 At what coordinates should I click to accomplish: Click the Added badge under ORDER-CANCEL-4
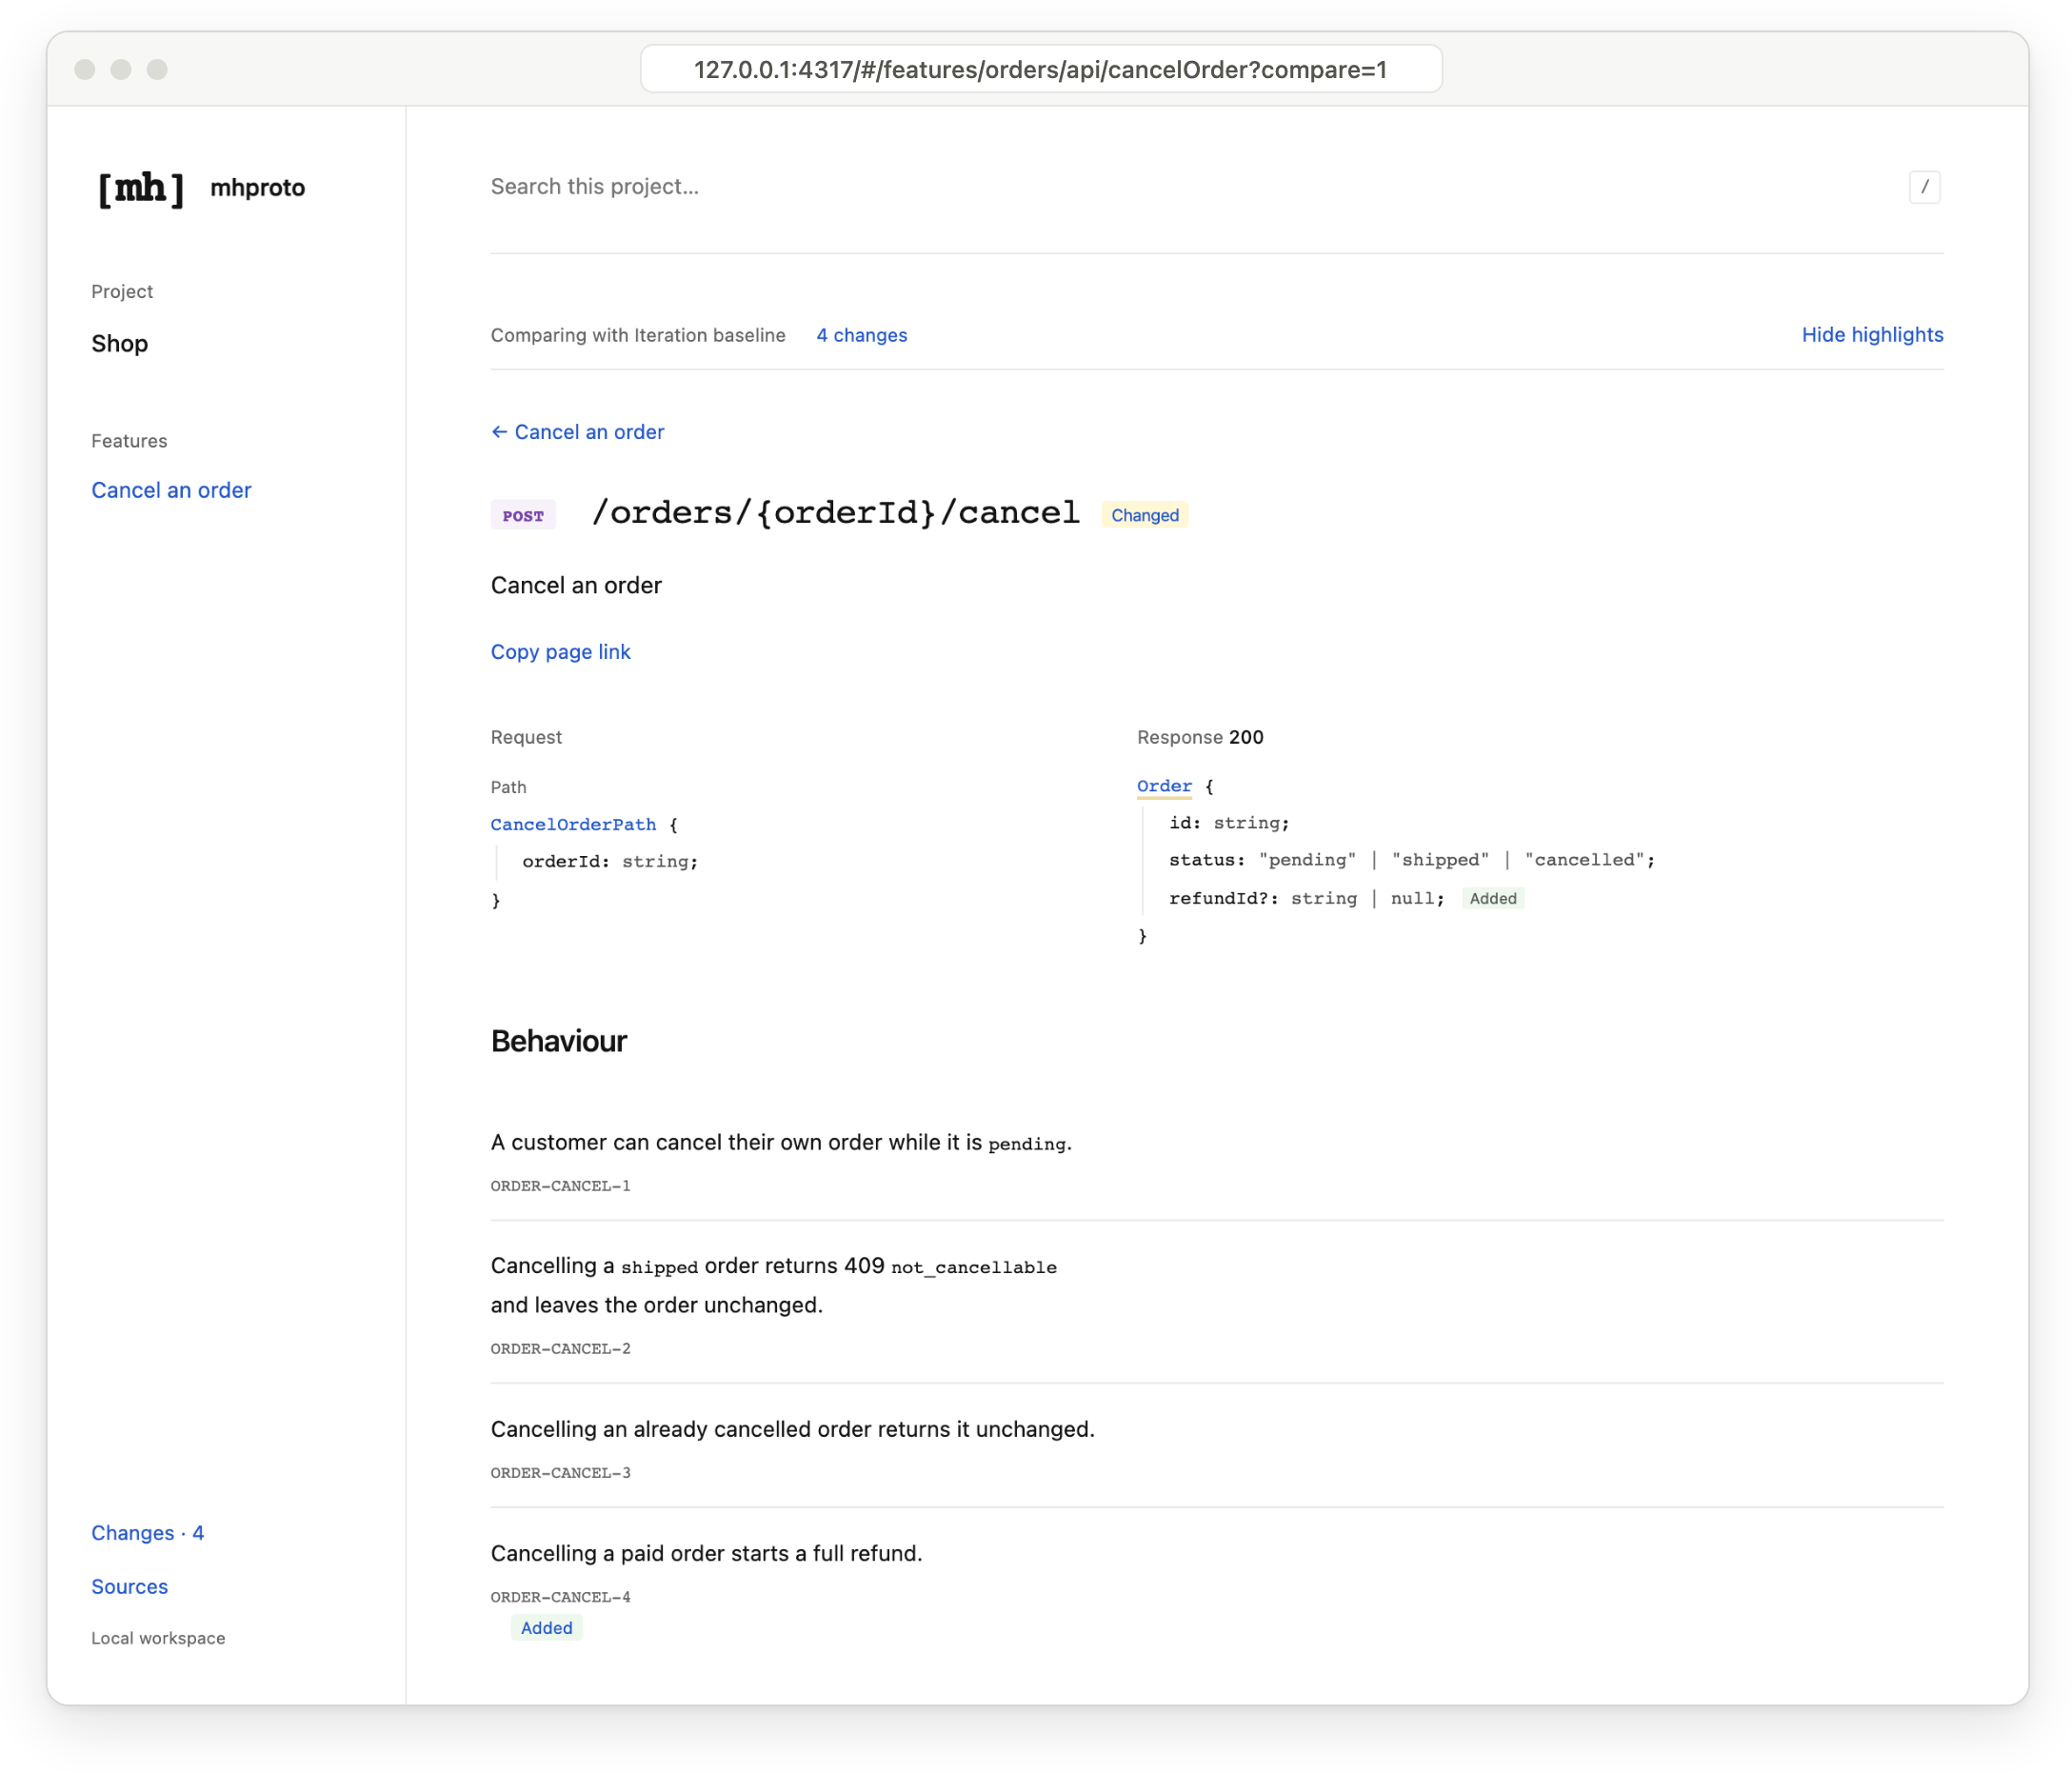546,1628
